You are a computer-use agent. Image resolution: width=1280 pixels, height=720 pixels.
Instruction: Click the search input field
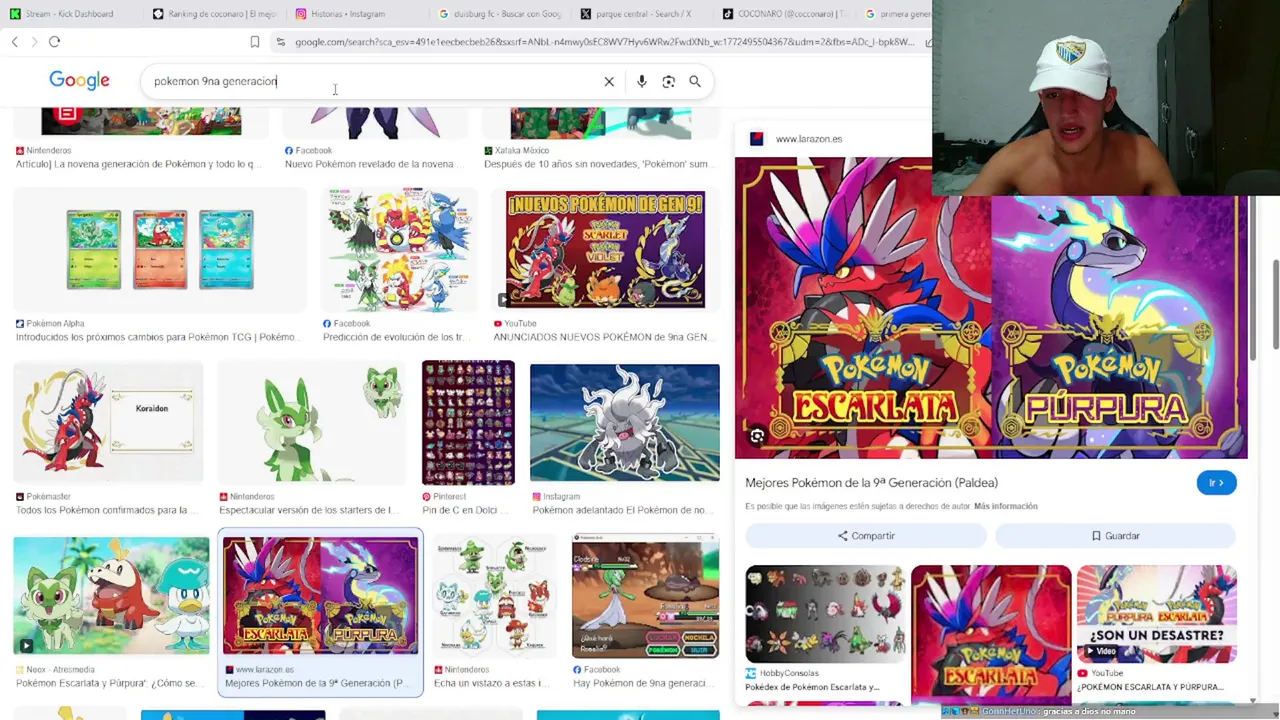pyautogui.click(x=370, y=82)
